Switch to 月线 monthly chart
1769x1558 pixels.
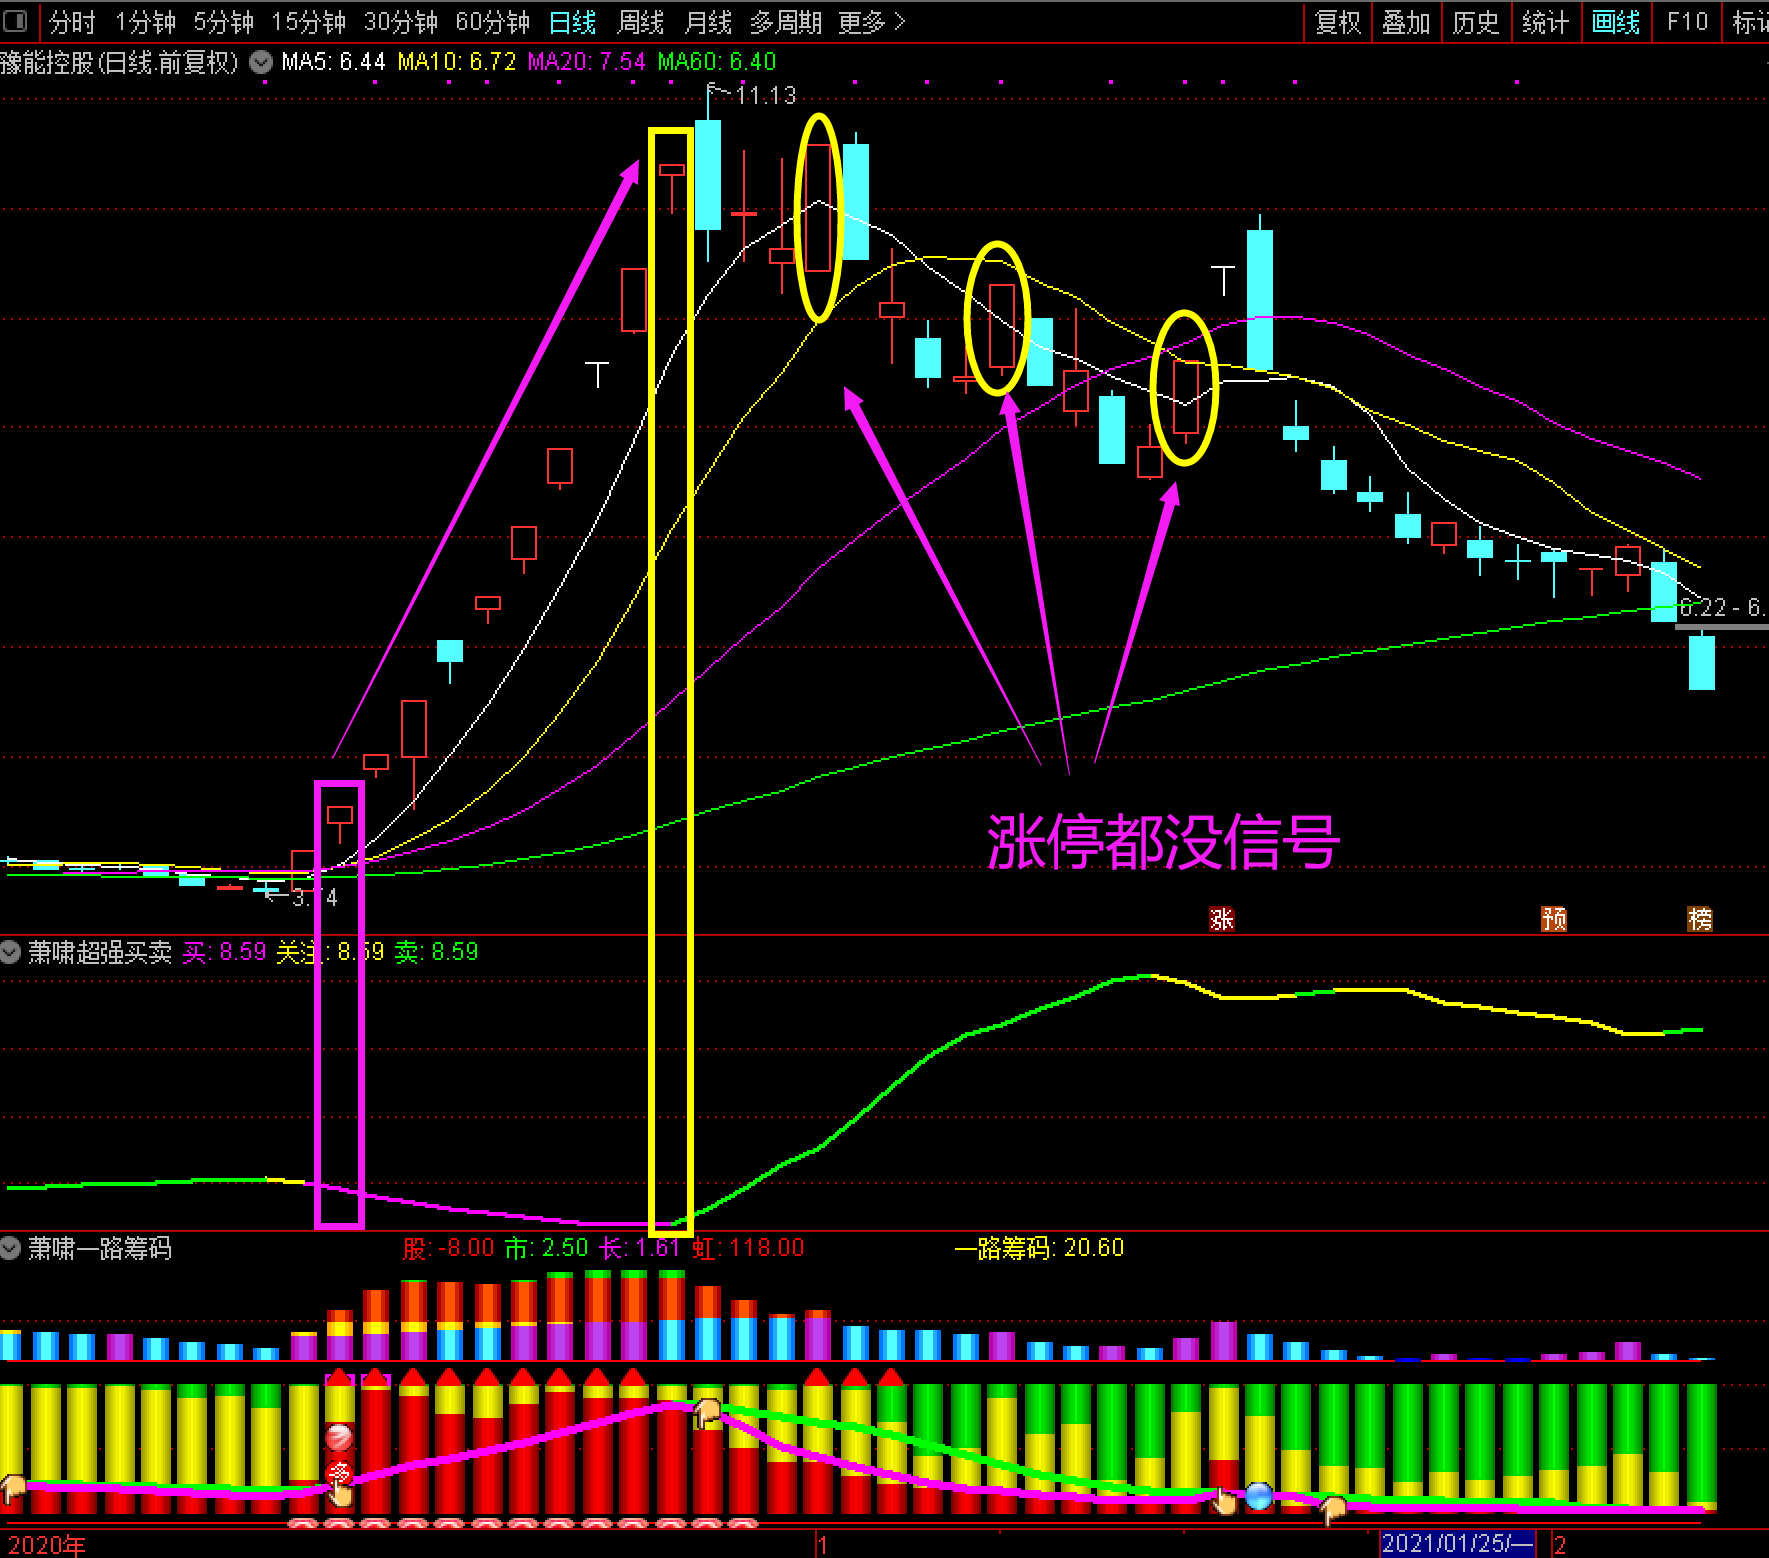point(709,22)
